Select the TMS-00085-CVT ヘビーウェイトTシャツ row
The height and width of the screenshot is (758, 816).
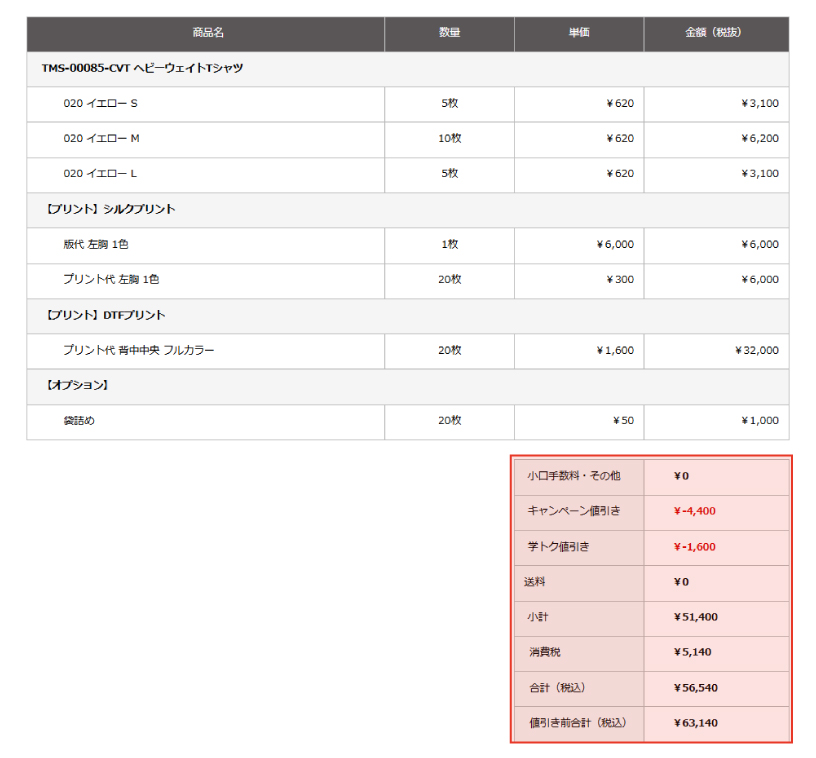[x=142, y=68]
